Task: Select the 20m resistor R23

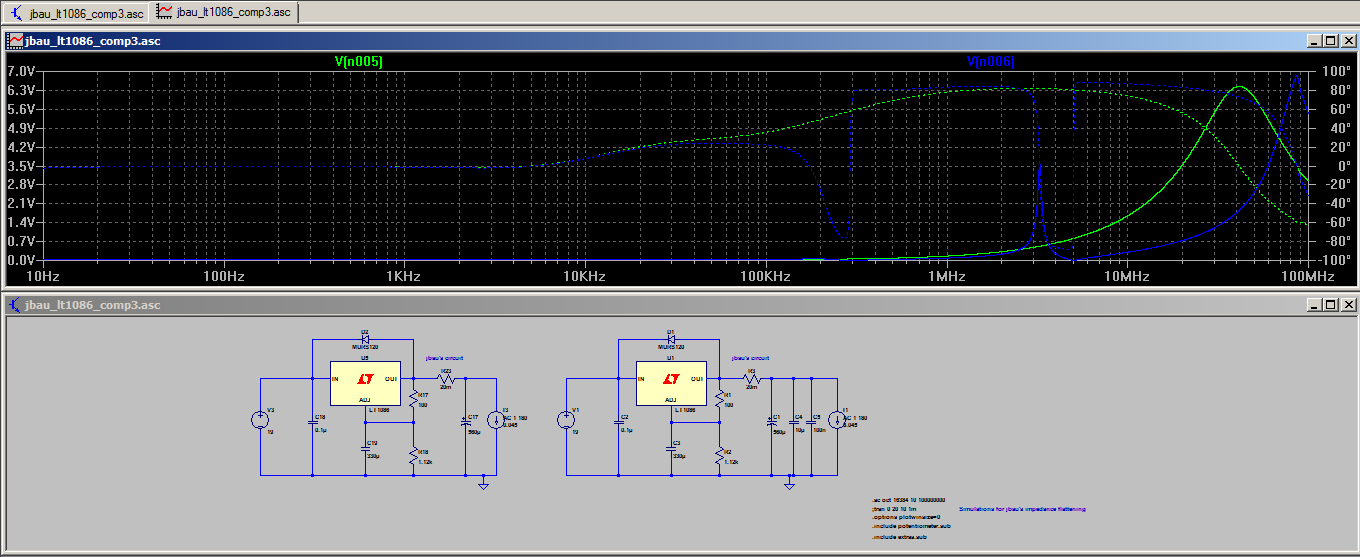Action: [x=446, y=379]
